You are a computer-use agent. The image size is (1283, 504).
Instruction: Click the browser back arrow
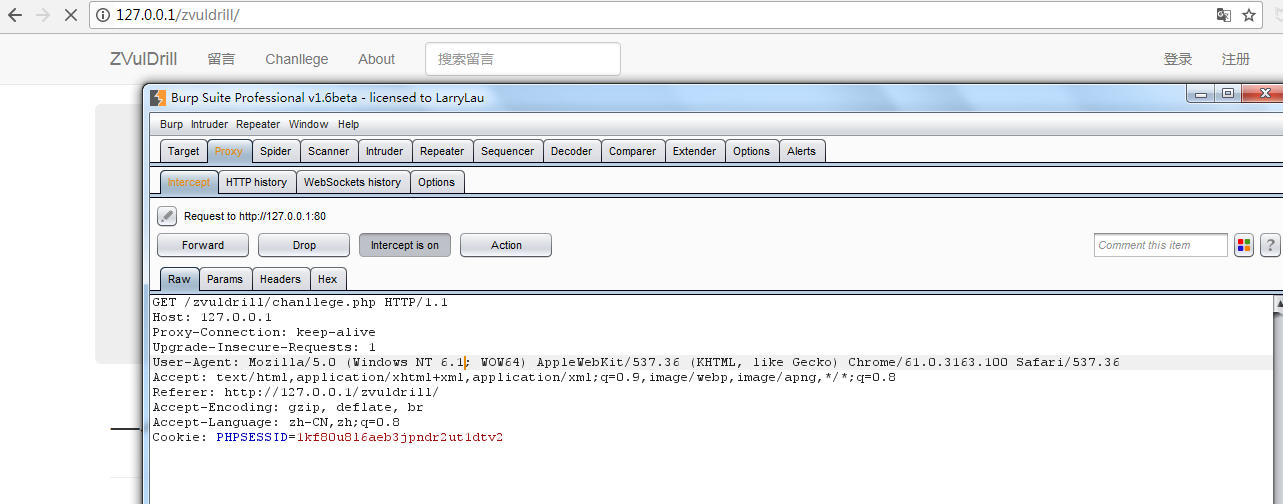tap(14, 15)
